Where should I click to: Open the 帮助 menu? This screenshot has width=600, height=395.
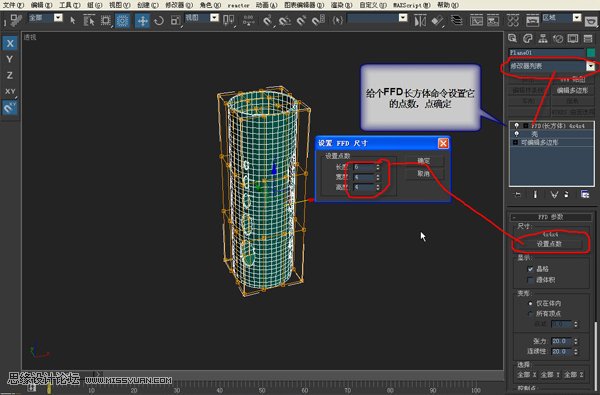(x=448, y=5)
